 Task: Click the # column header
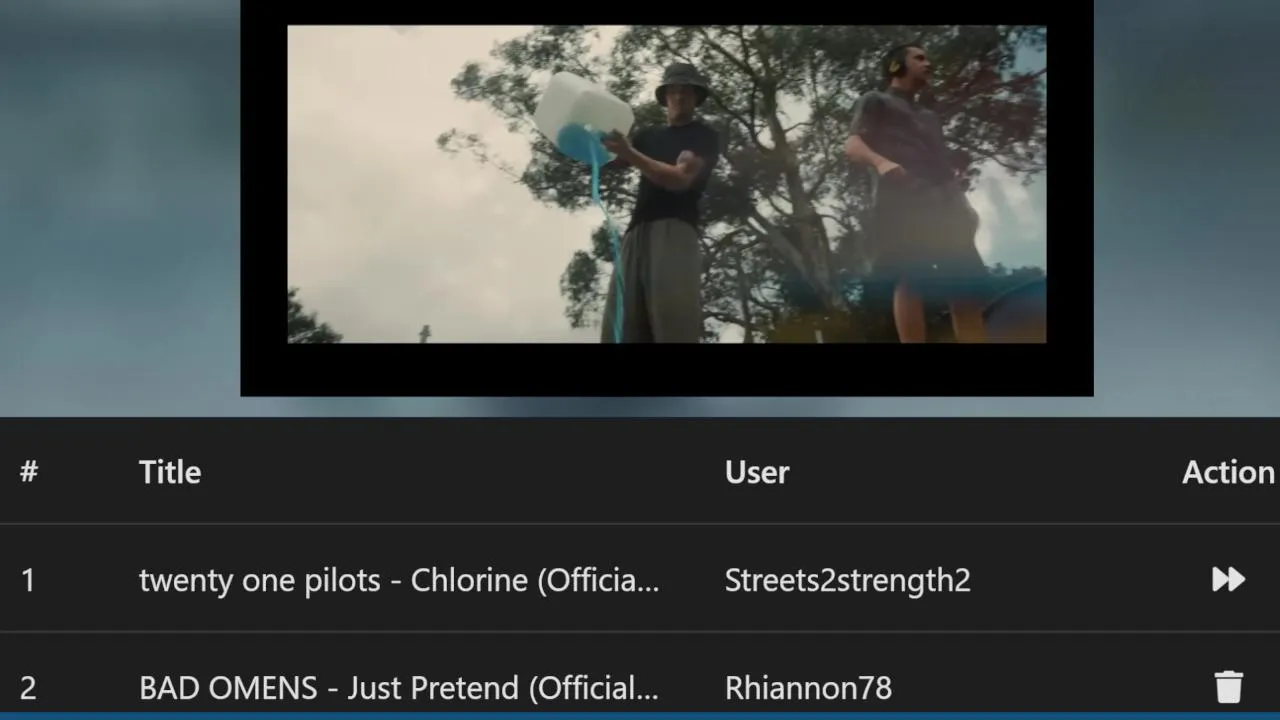[29, 472]
